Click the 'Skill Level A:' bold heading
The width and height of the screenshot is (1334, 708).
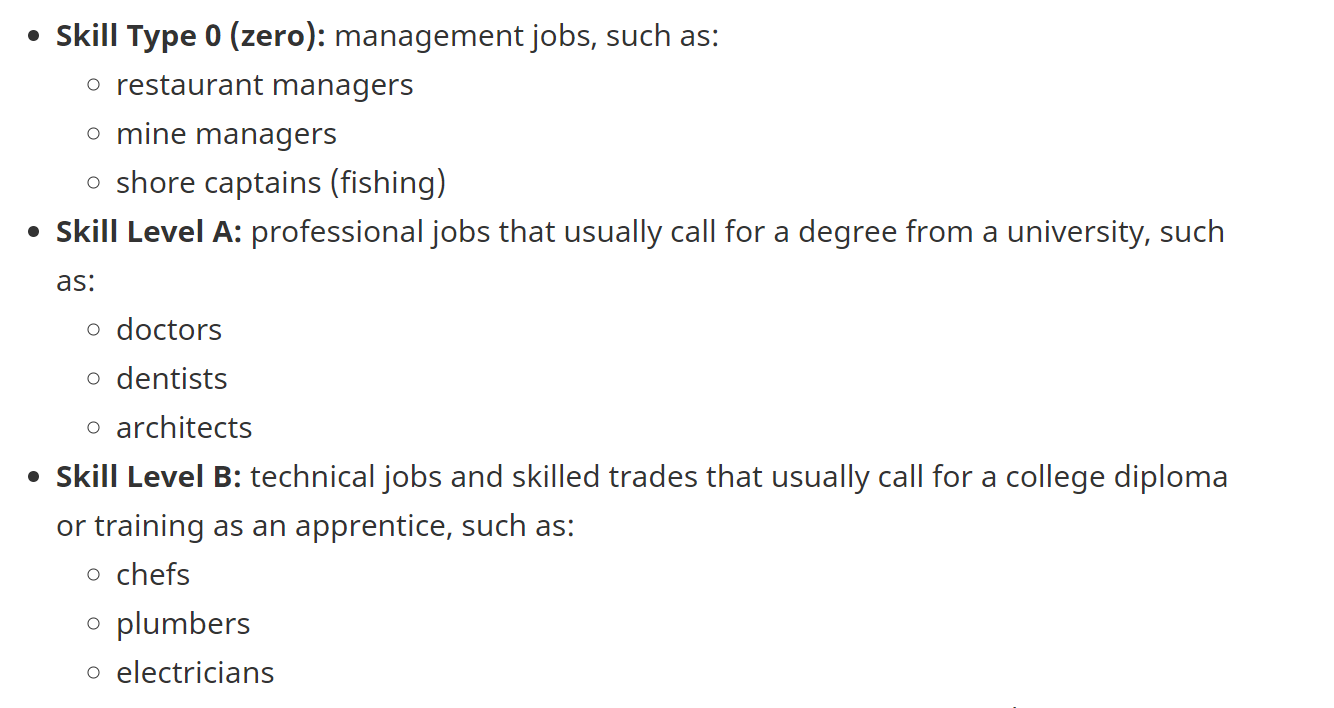149,232
